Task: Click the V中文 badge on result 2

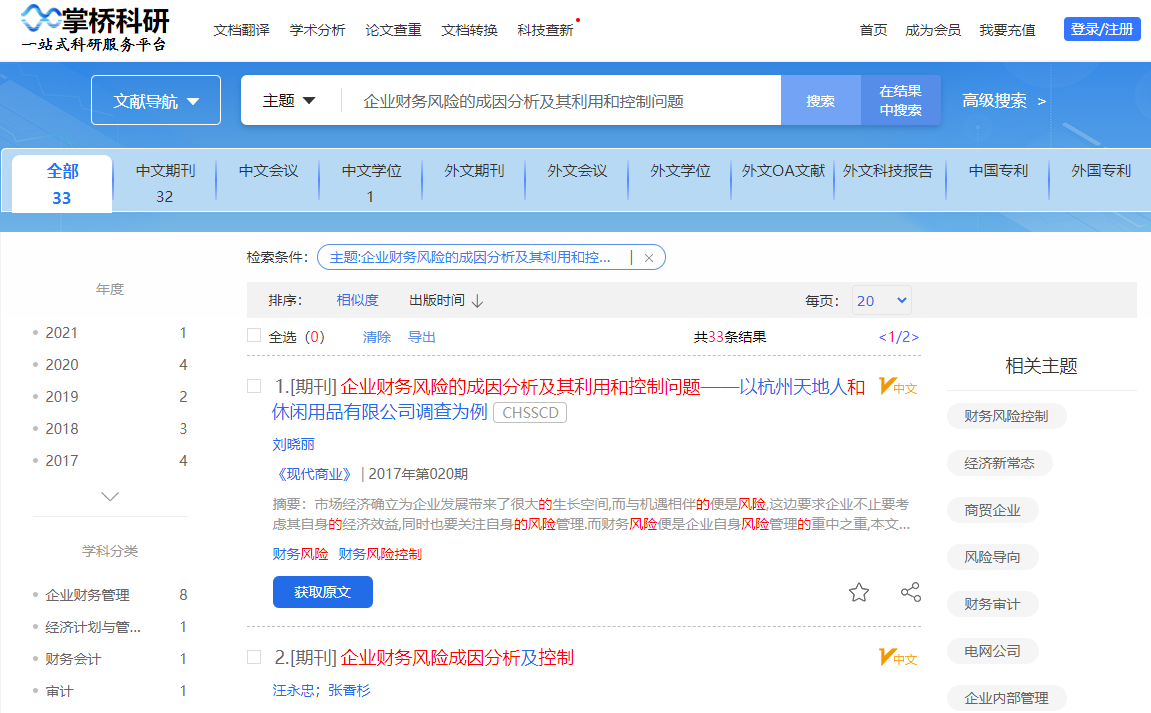Action: pos(898,657)
